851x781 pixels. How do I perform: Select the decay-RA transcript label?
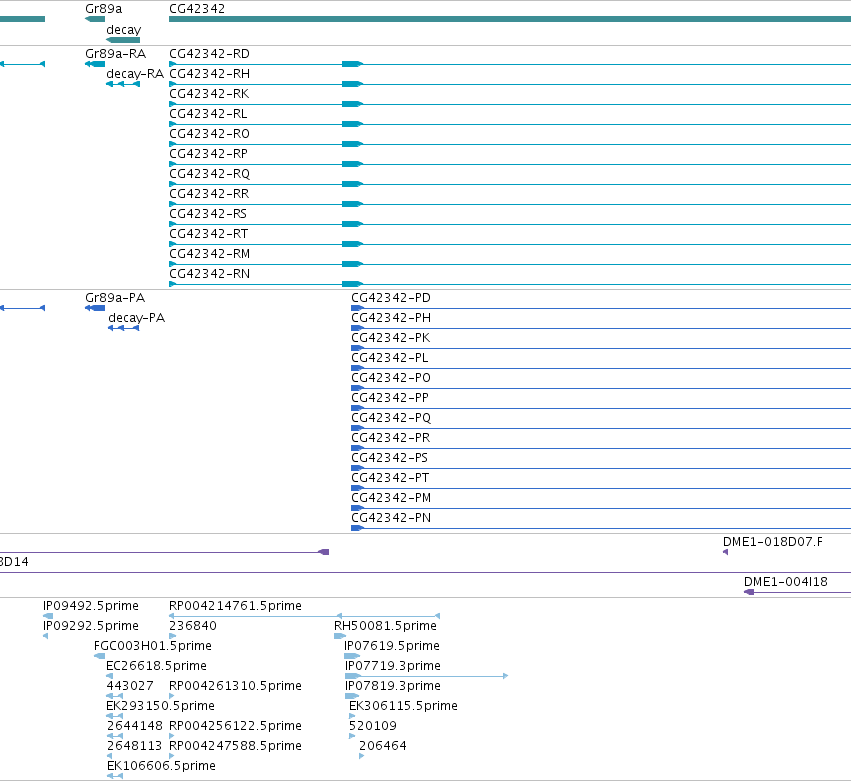[x=135, y=74]
